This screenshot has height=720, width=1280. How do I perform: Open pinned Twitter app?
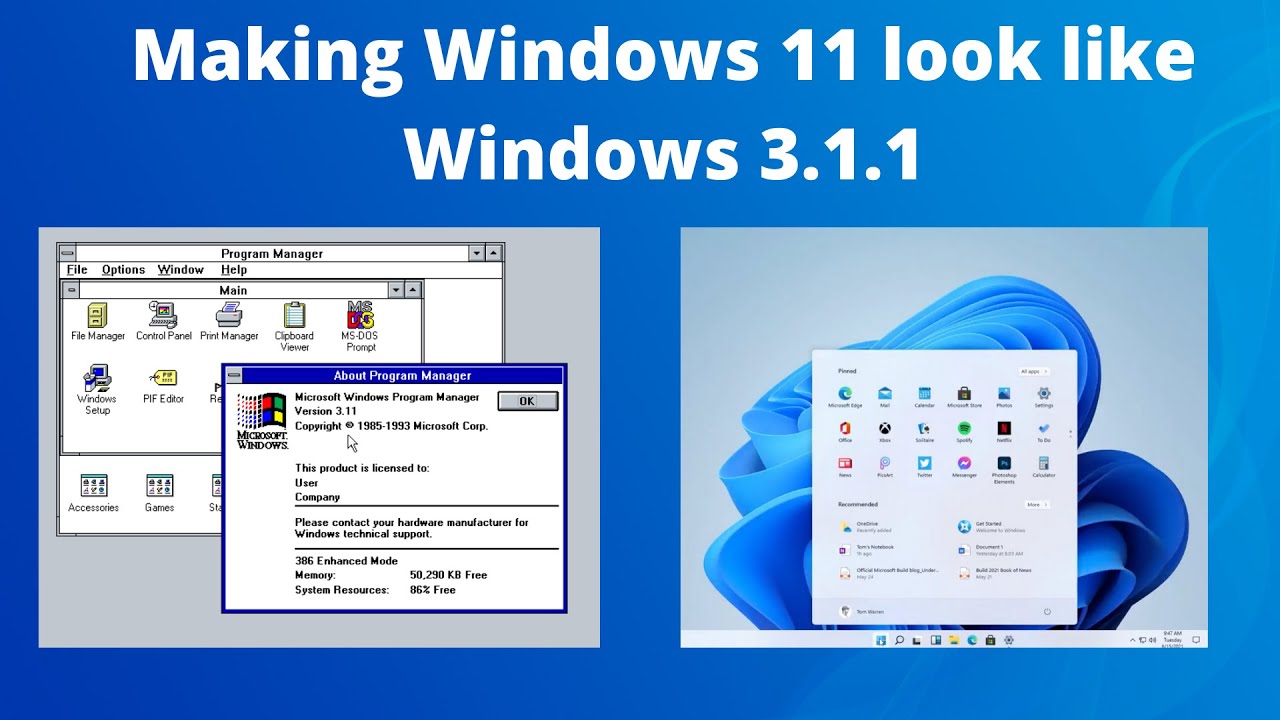coord(924,467)
